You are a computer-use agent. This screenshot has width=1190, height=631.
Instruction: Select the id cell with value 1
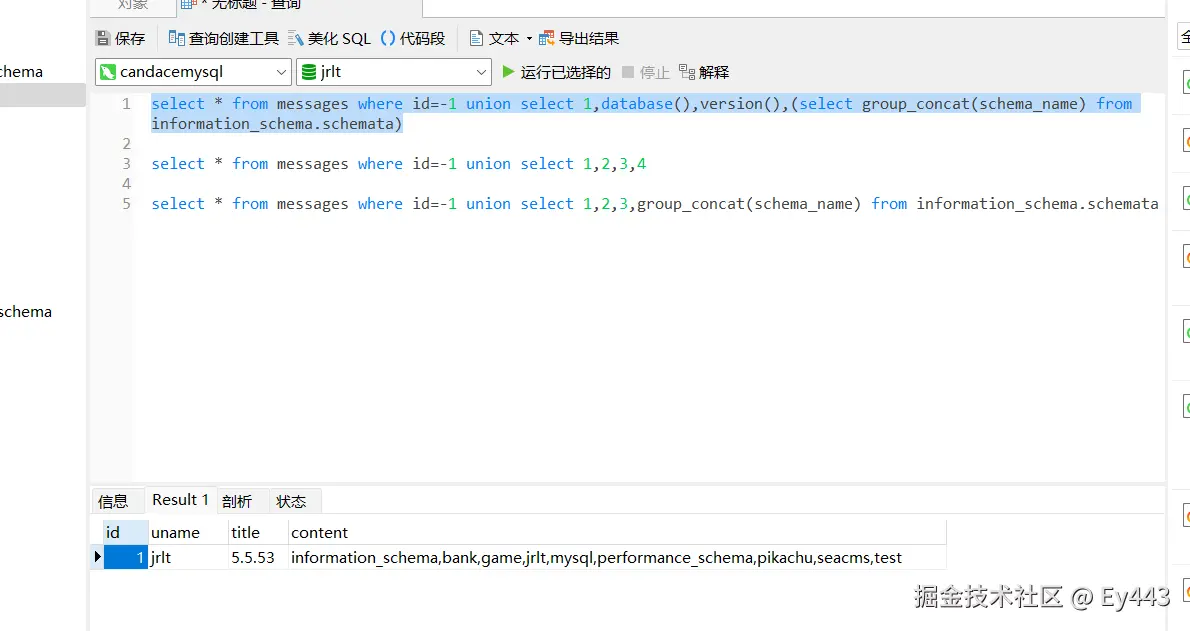125,557
